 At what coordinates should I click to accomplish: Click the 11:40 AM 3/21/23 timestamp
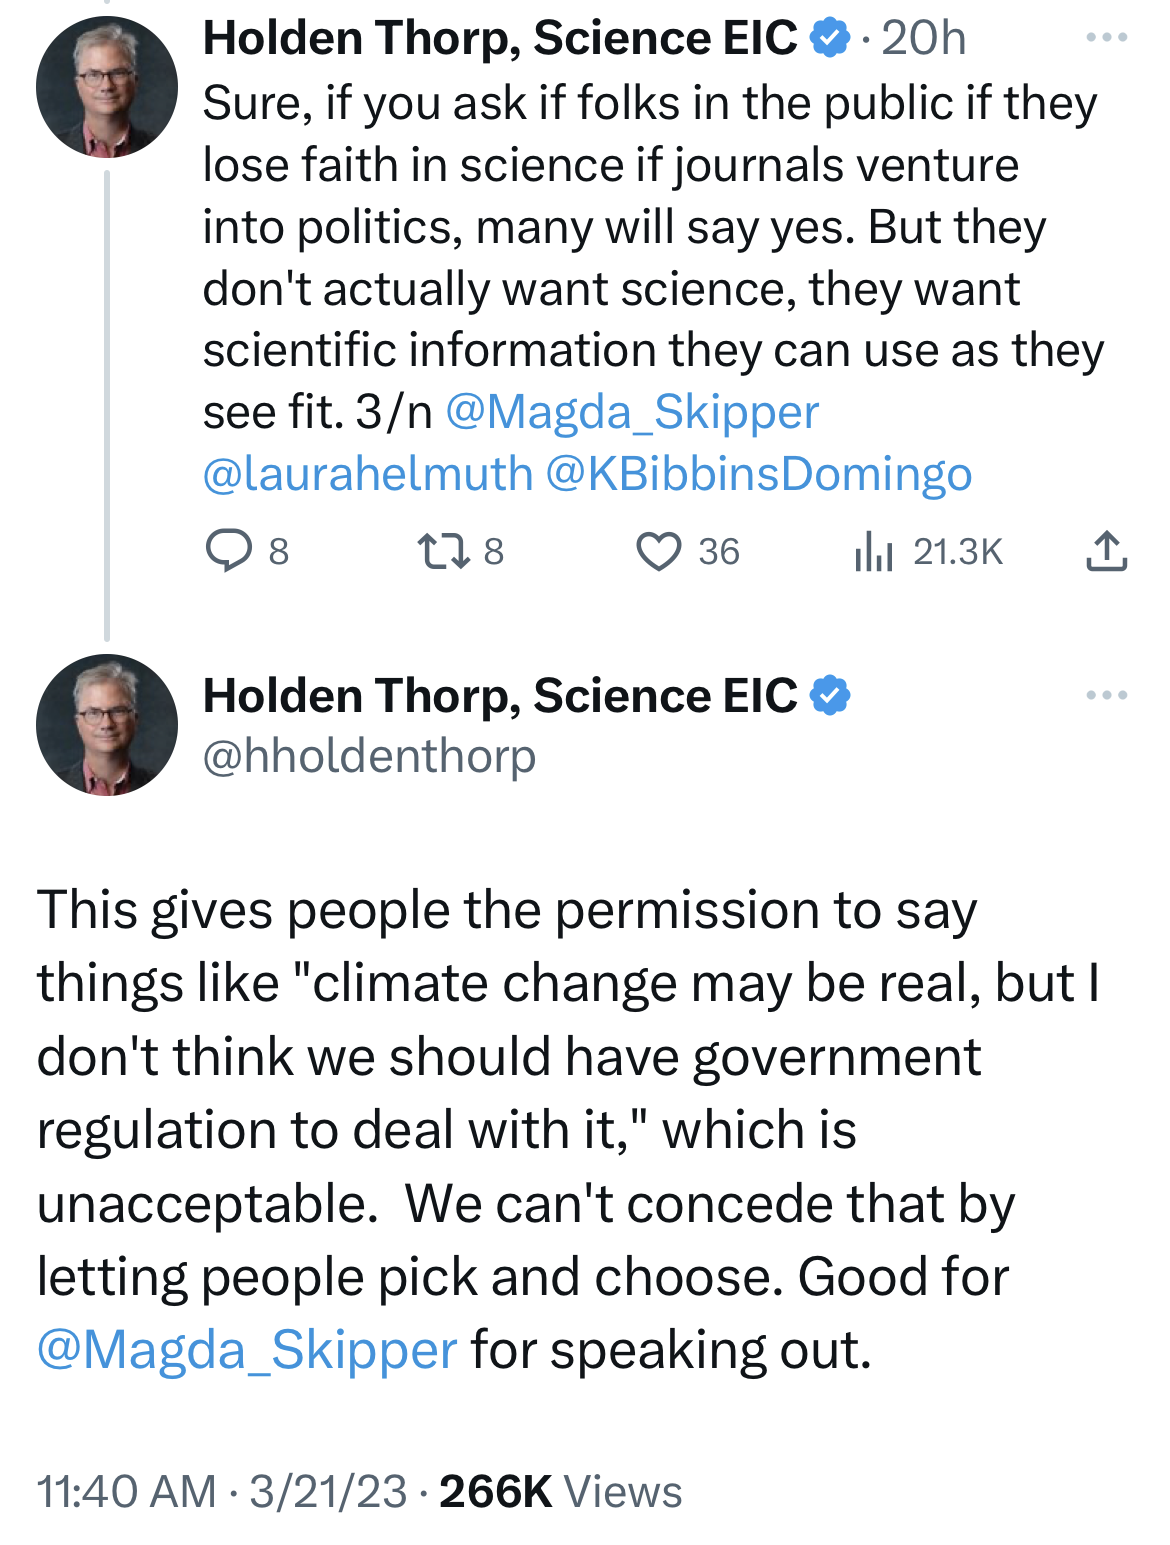222,1491
